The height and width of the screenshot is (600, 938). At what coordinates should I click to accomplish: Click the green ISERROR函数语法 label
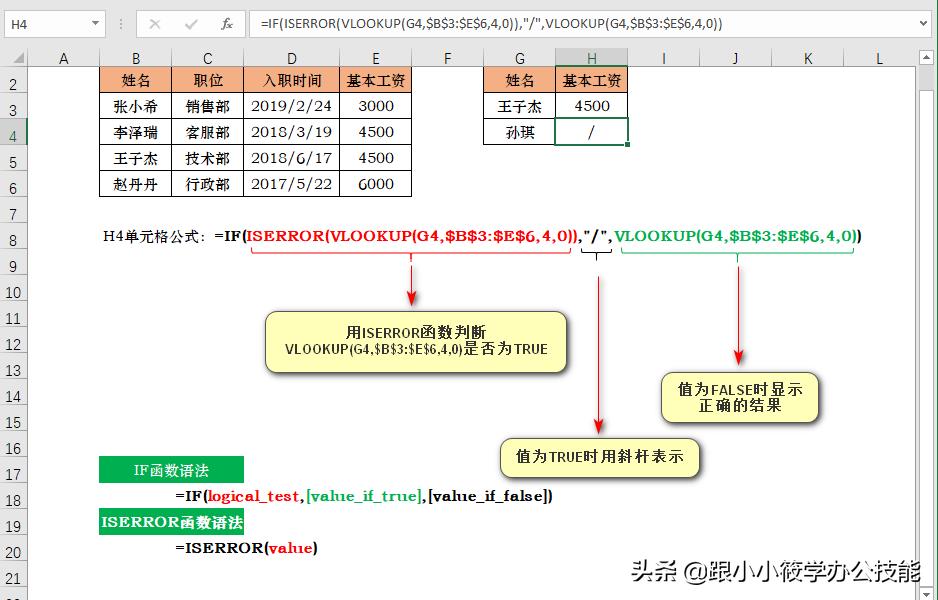[172, 521]
